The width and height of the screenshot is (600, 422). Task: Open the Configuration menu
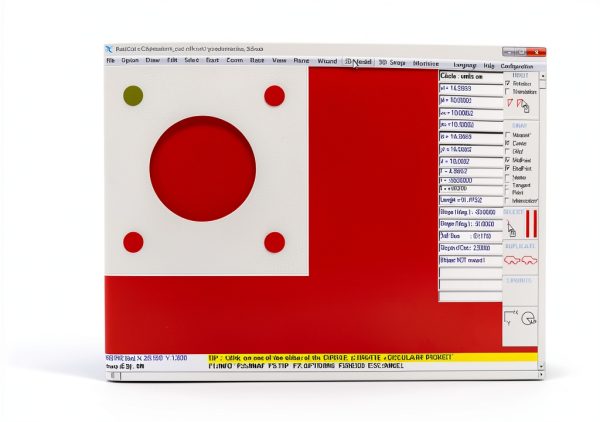517,66
